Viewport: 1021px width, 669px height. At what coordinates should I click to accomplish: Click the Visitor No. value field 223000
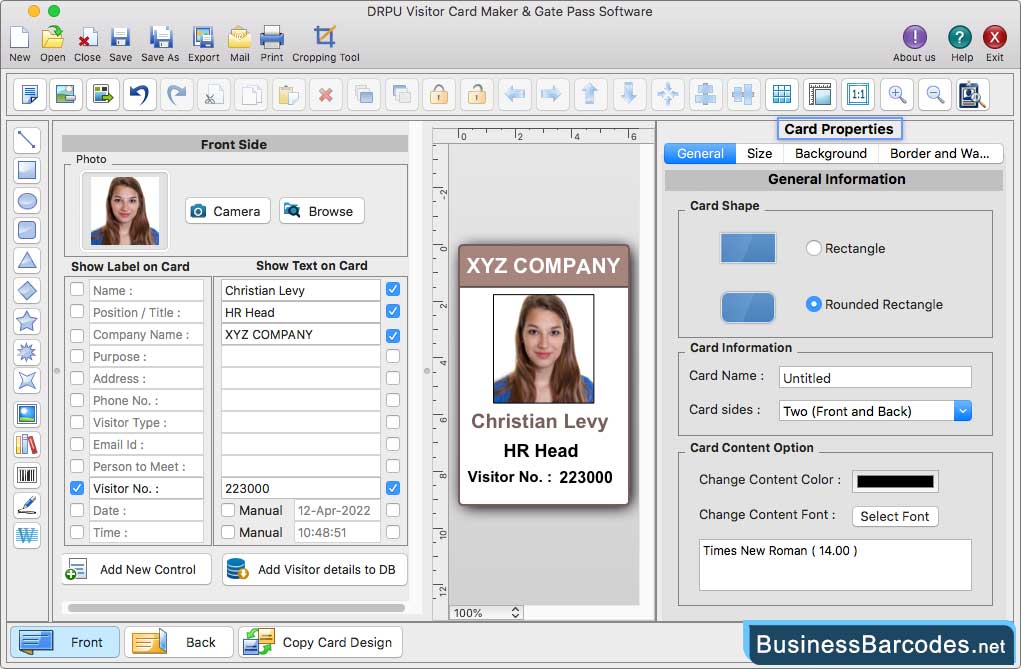[300, 488]
